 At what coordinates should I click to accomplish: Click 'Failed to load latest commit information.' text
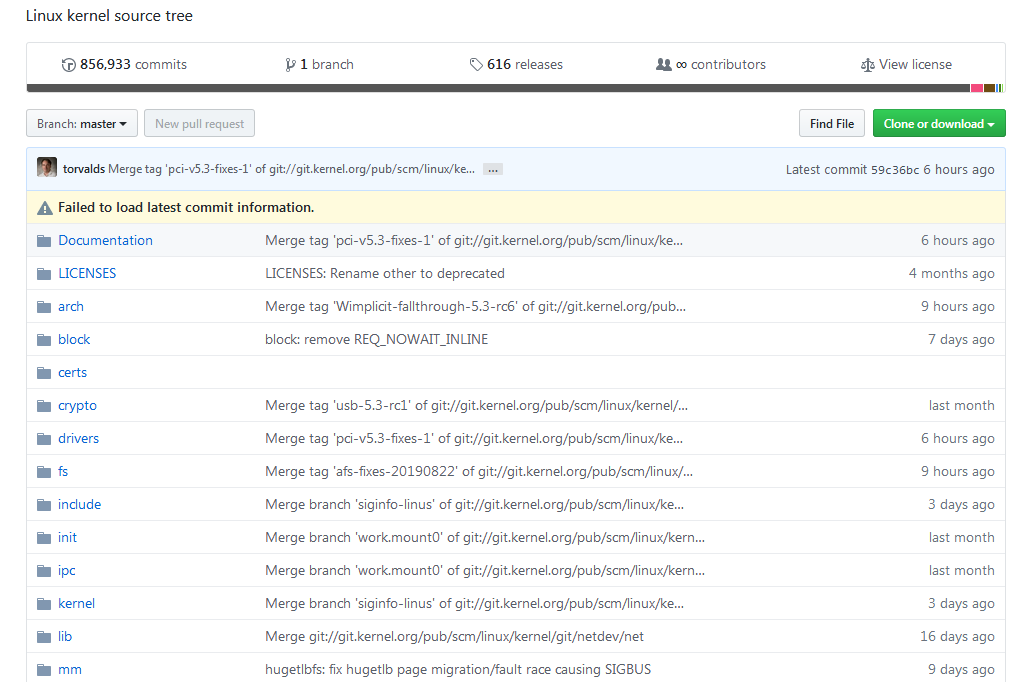[x=186, y=208]
